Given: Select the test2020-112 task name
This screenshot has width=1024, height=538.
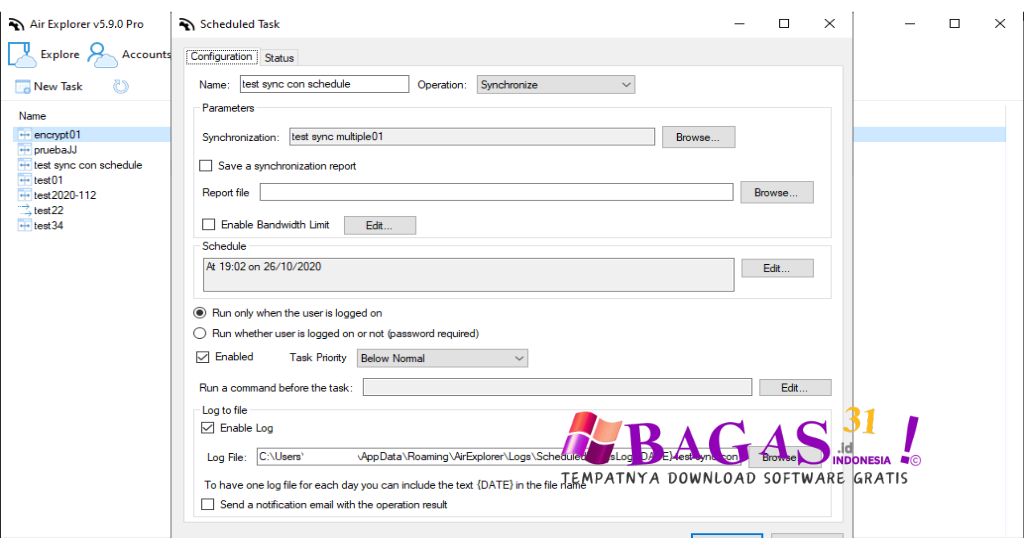Looking at the screenshot, I should click(65, 195).
